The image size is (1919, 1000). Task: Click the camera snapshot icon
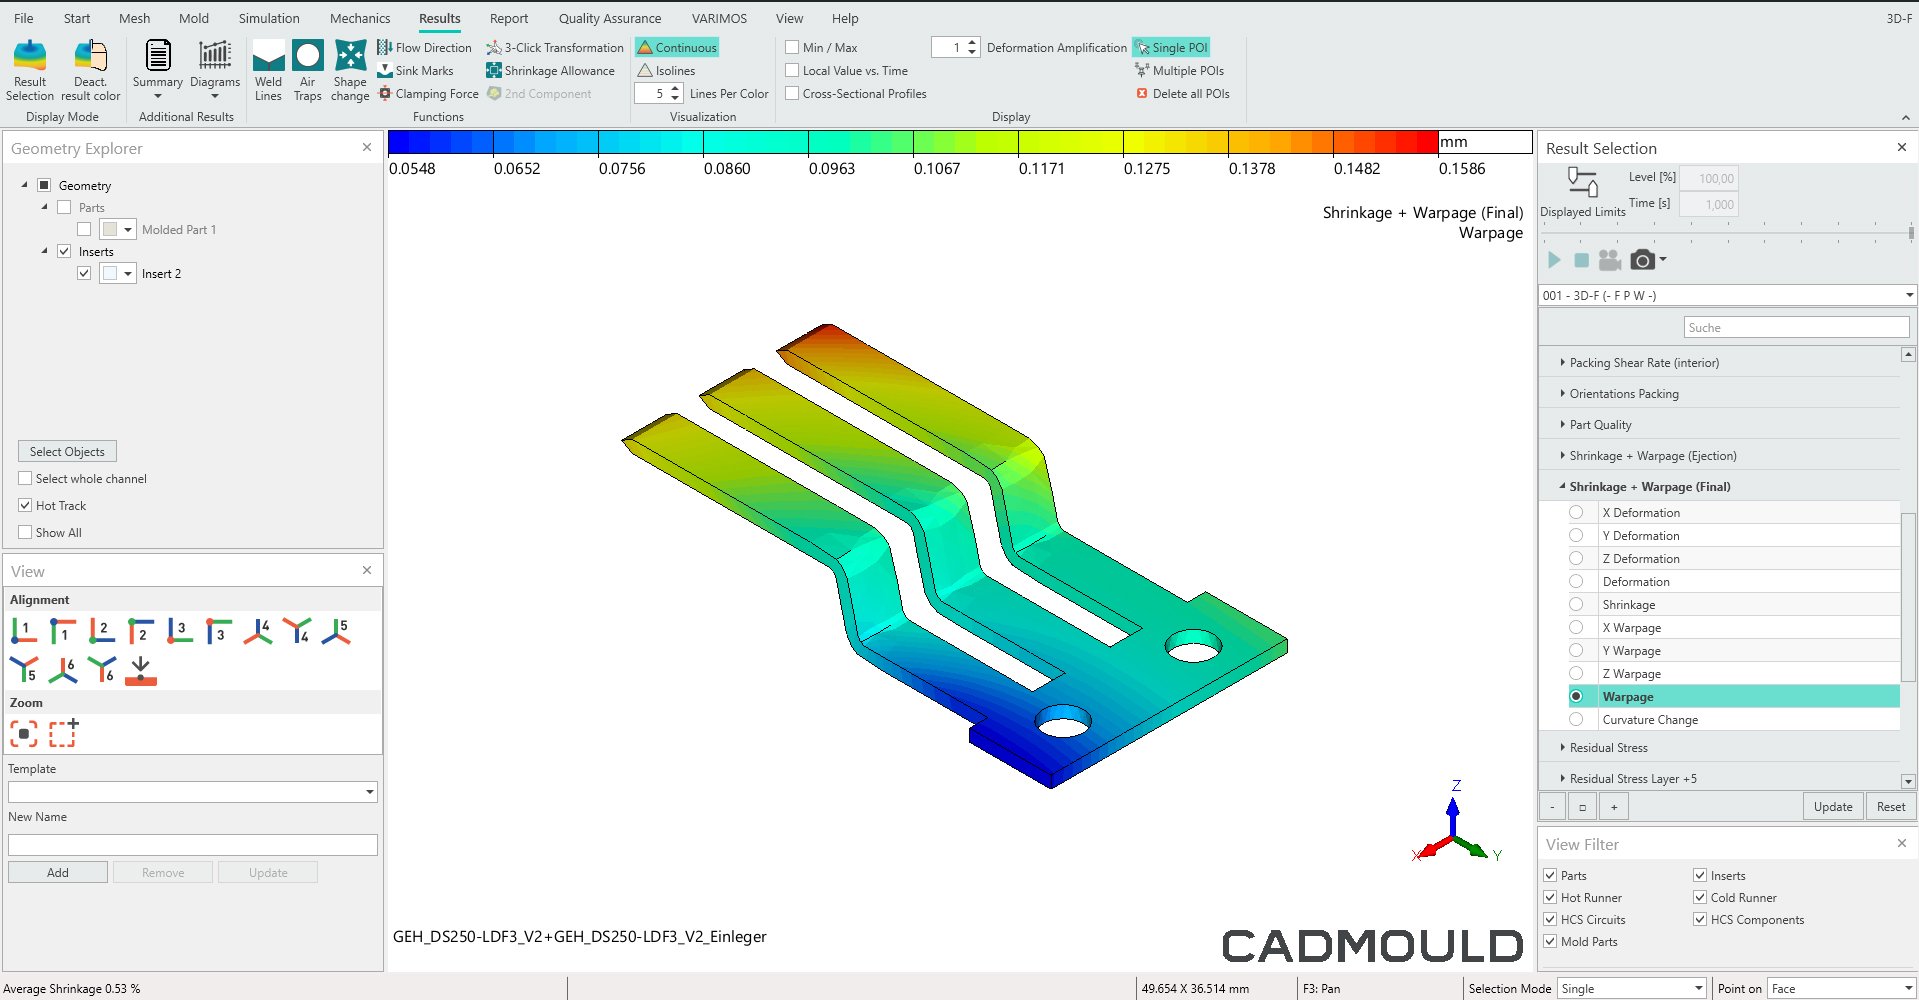pyautogui.click(x=1642, y=260)
